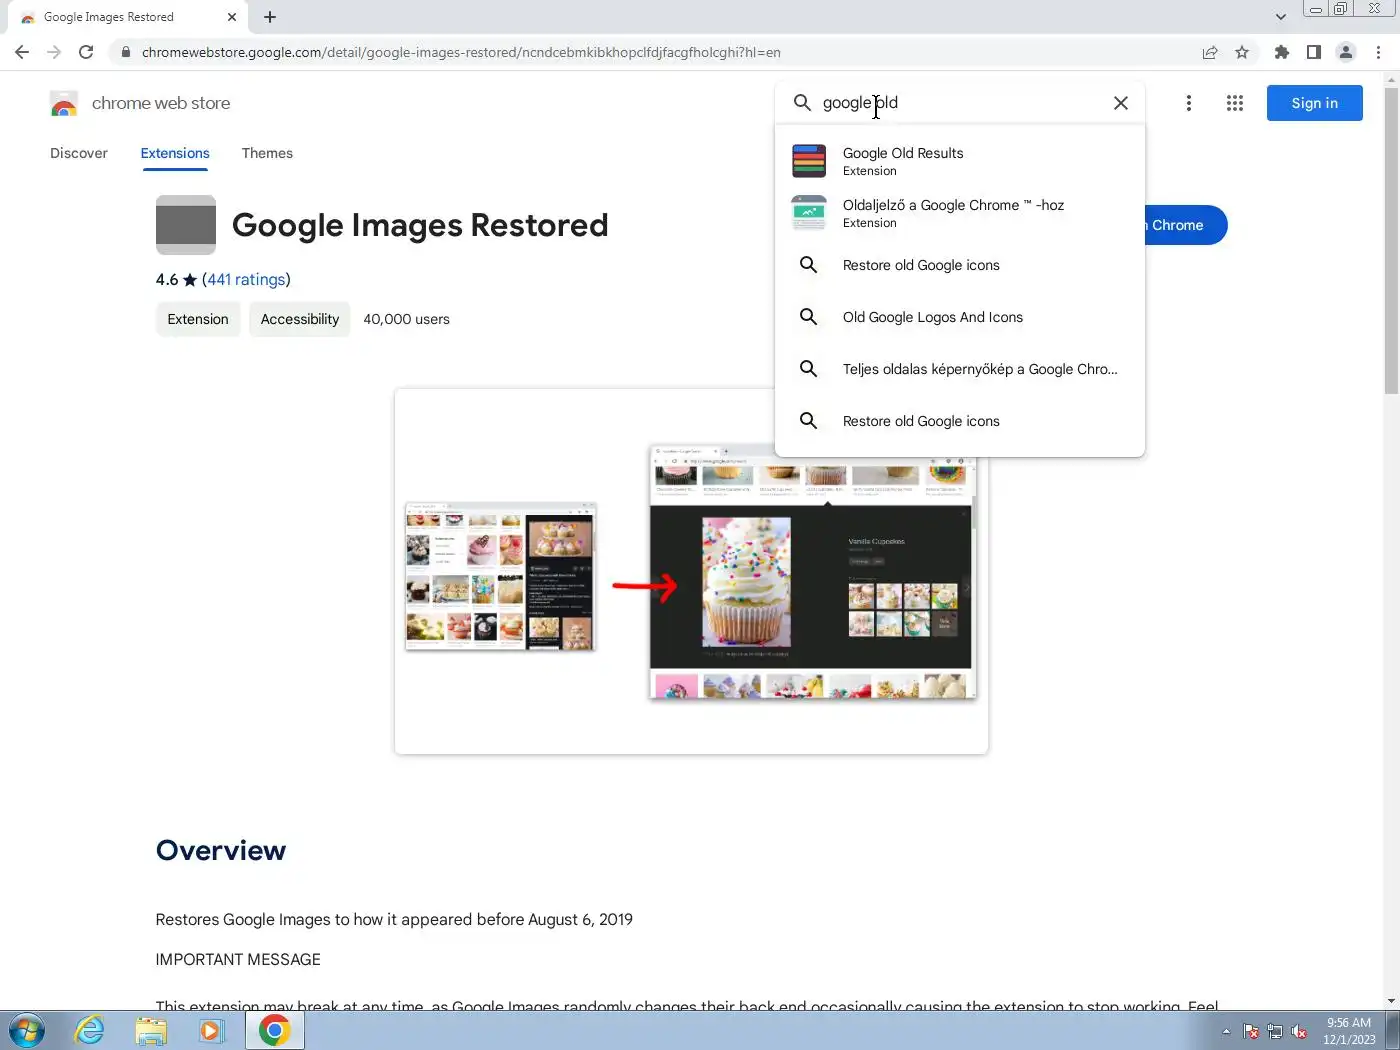Click the Add to Chrome button
Viewport: 1400px width, 1050px height.
coord(1185,225)
